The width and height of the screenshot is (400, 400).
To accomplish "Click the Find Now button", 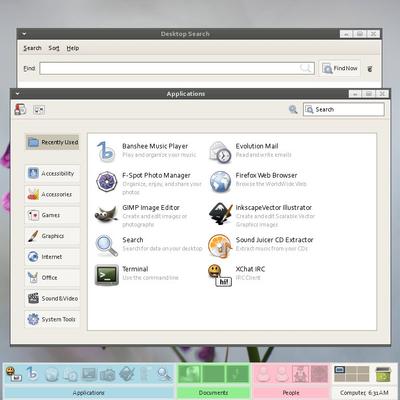I will click(x=340, y=68).
